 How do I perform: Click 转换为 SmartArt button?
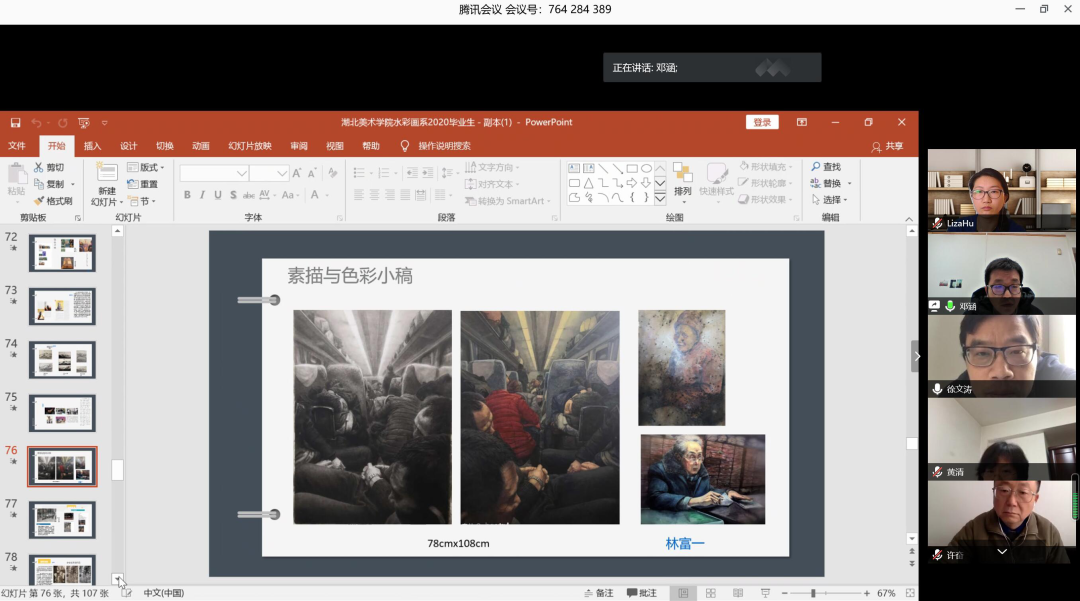(x=508, y=201)
